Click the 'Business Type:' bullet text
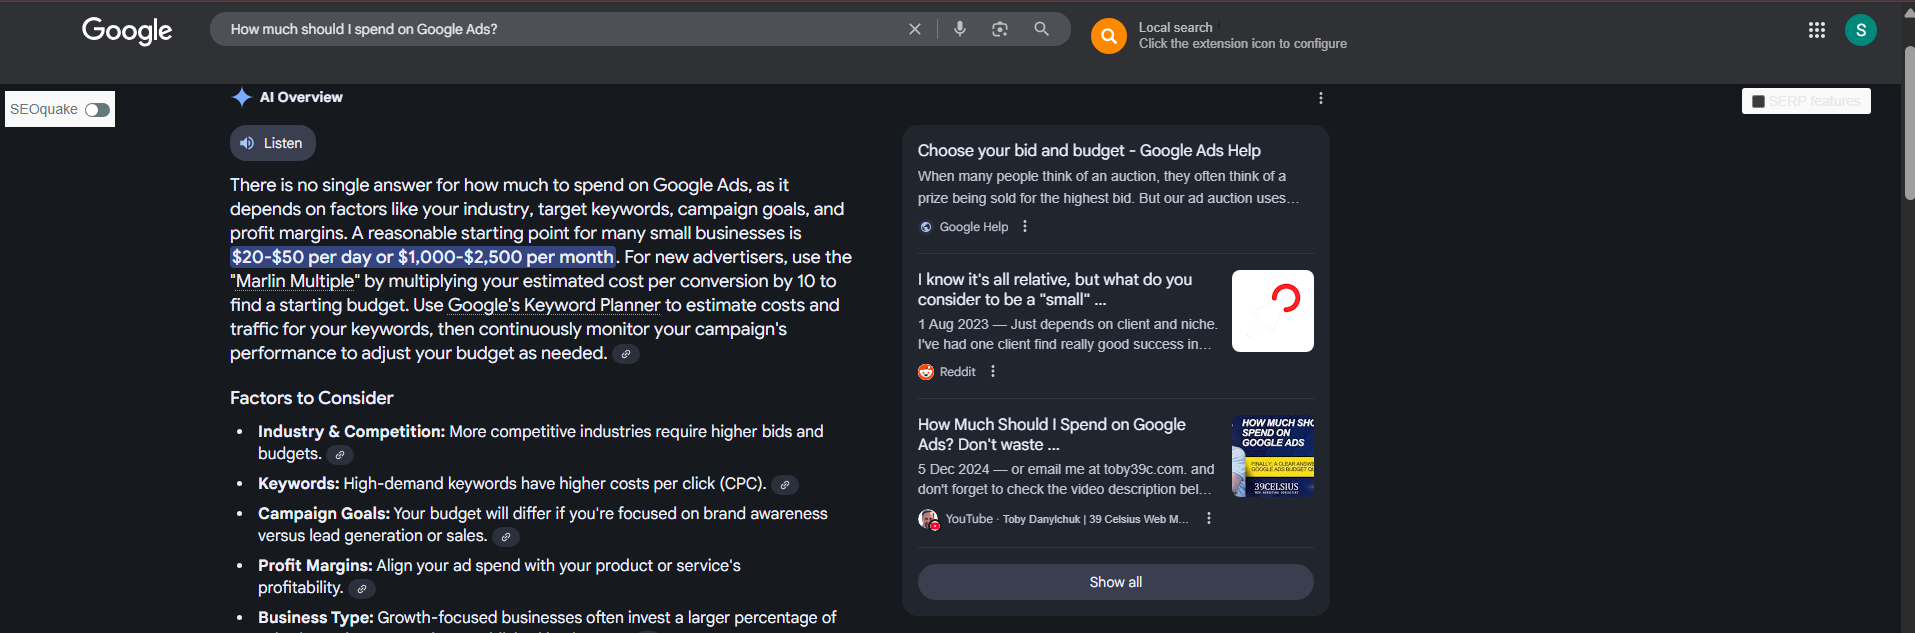Viewport: 1915px width, 633px height. click(x=315, y=618)
